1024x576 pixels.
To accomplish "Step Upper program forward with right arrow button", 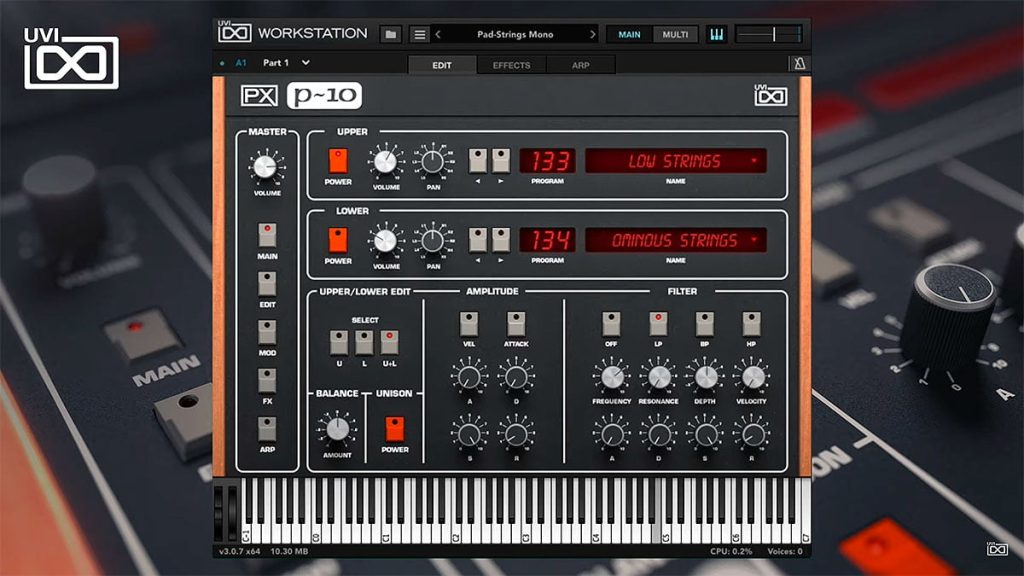I will click(x=501, y=161).
